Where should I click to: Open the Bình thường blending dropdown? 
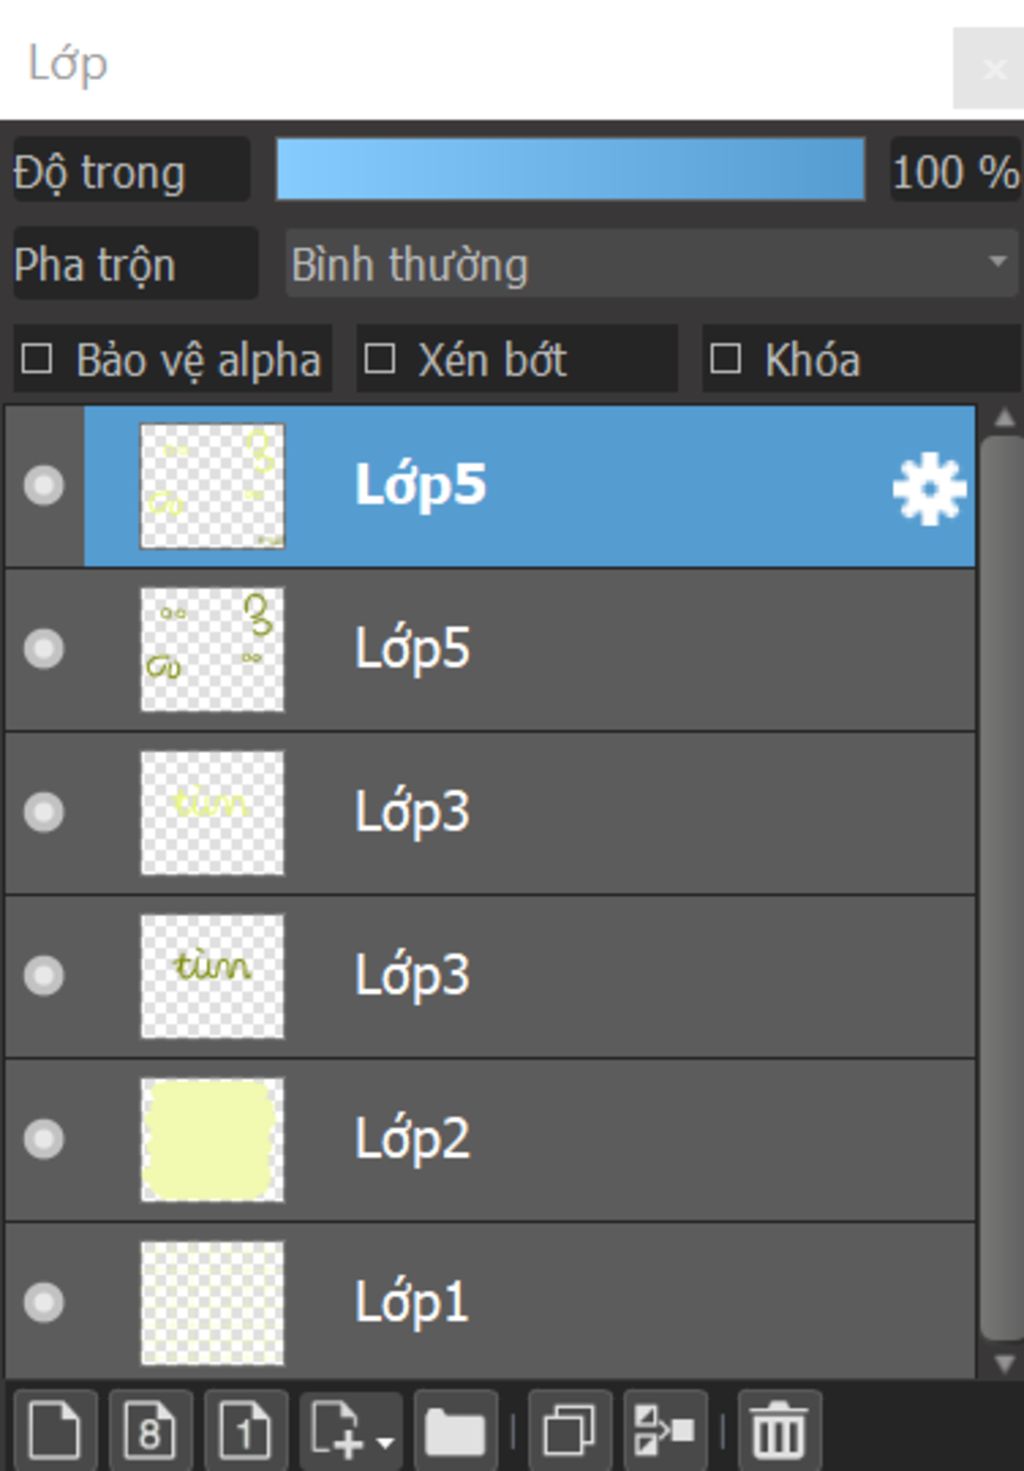coord(652,264)
